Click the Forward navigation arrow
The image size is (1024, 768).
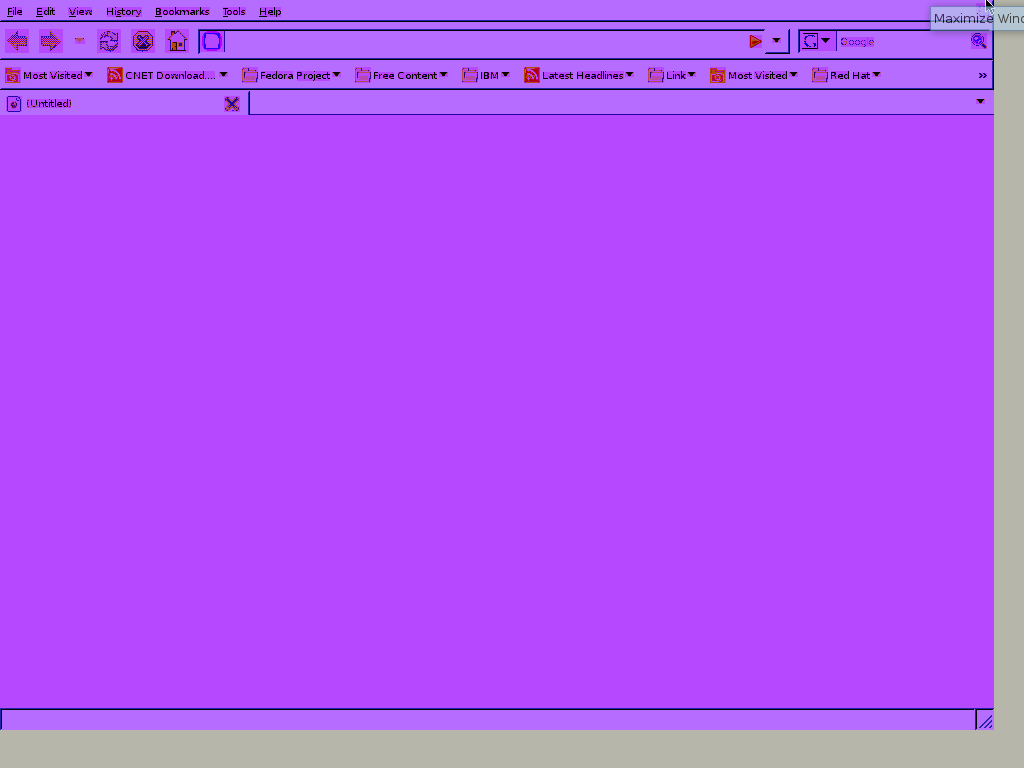[x=50, y=41]
